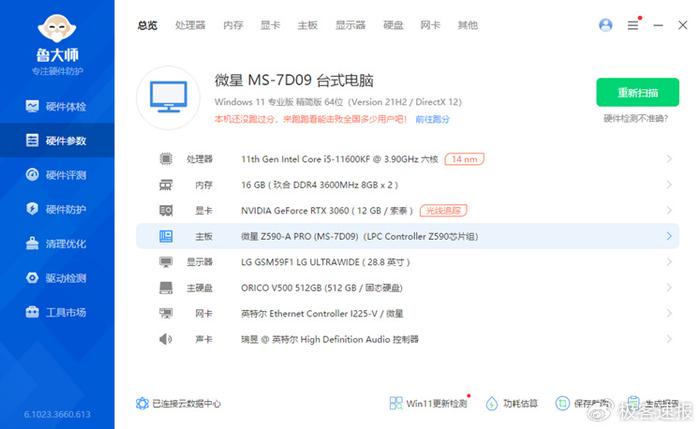Select the 16 GB DDR4 3600MHz memory text
Screen dimensions: 700x429
320,185
